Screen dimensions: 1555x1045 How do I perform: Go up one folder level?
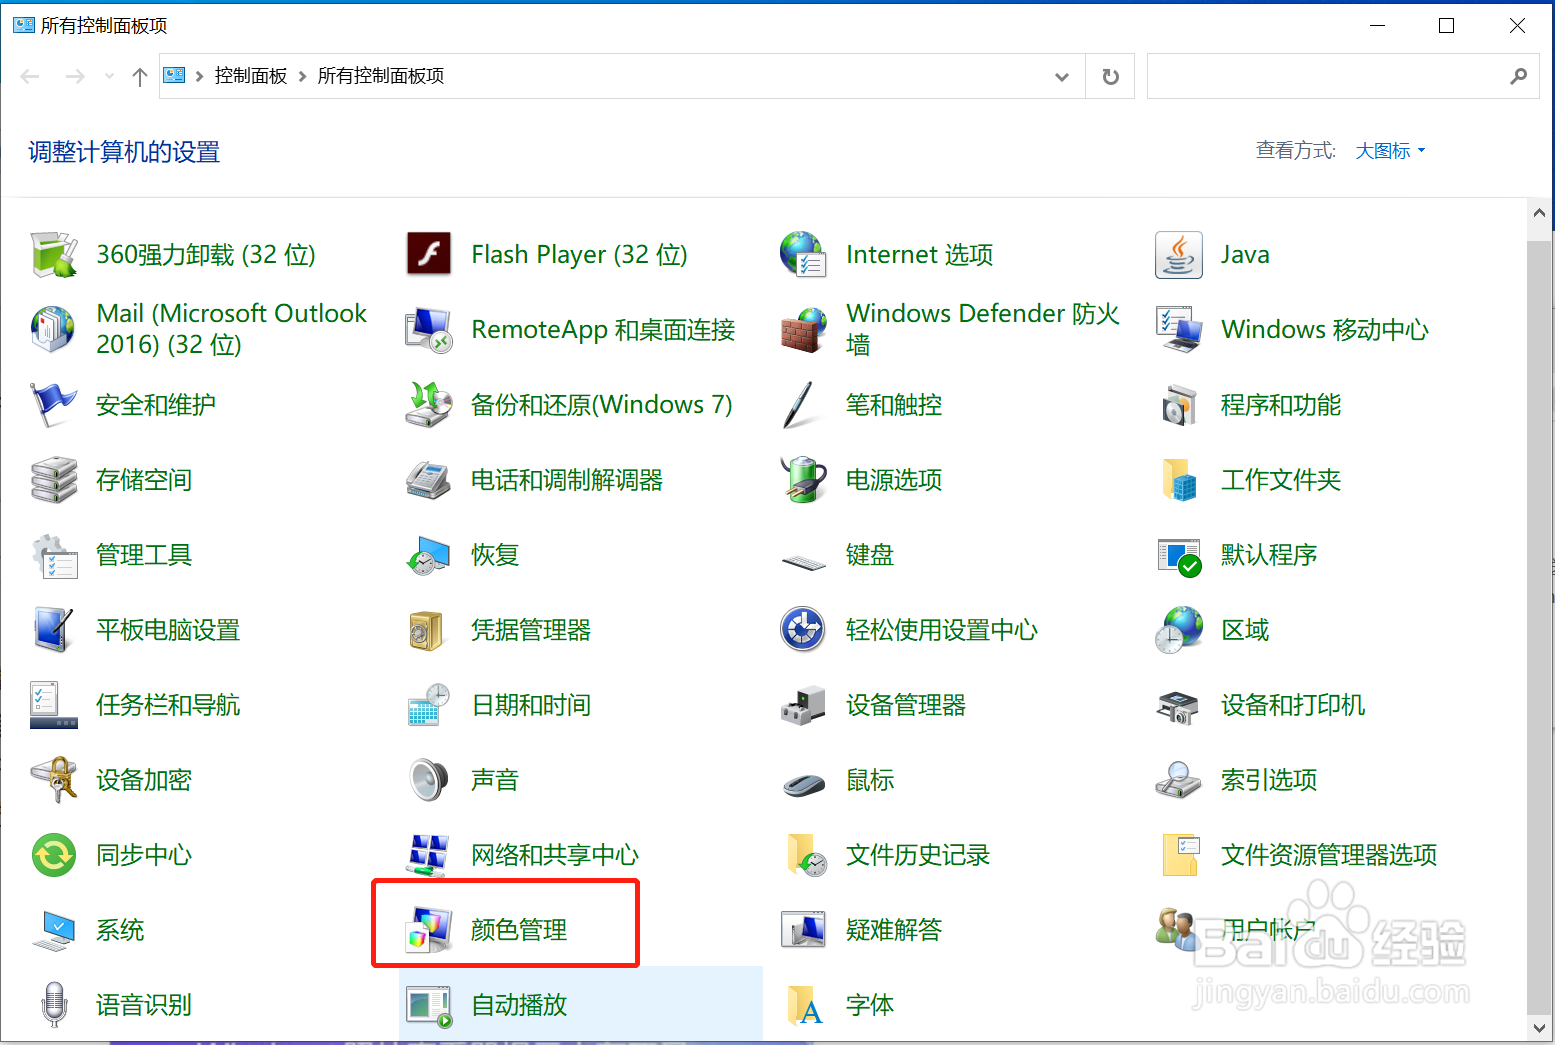tap(140, 77)
